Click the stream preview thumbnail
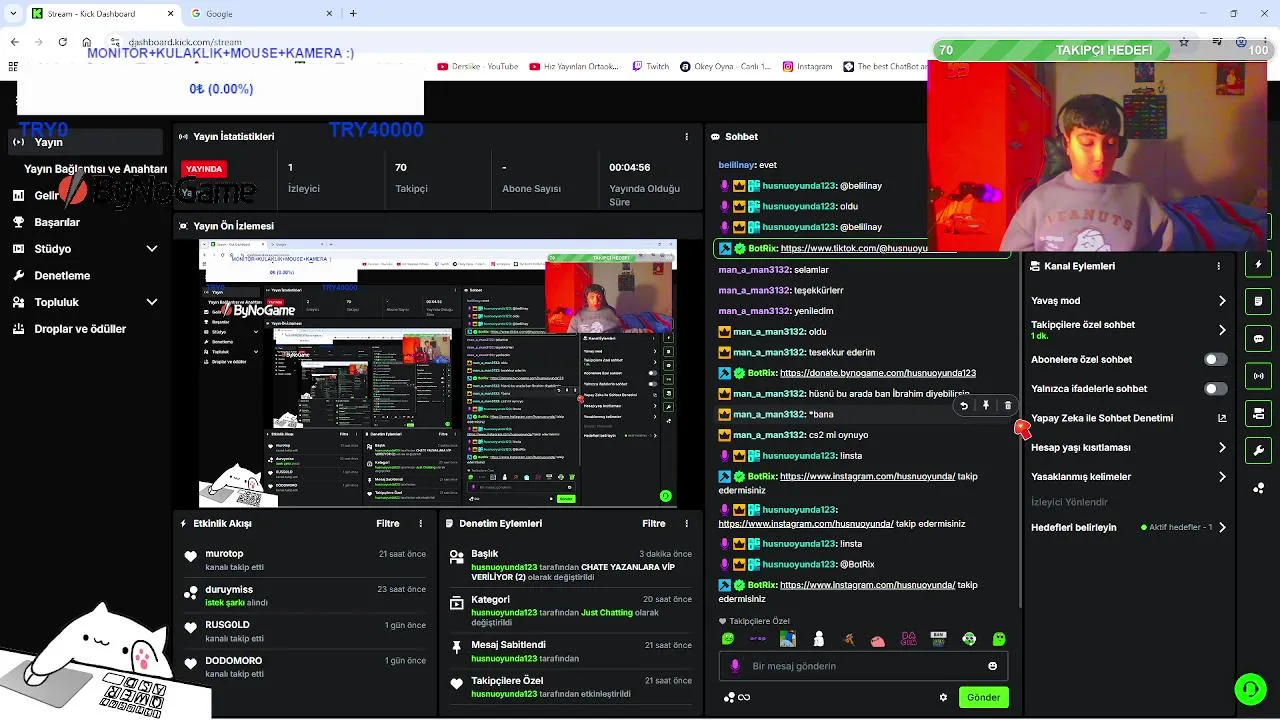1280x720 pixels. [438, 373]
